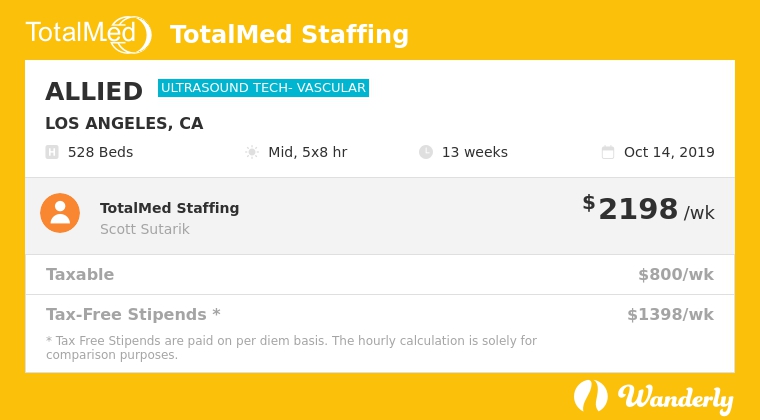Click the Oct 14, 2019 start date
Viewport: 760px width, 420px height.
(669, 152)
